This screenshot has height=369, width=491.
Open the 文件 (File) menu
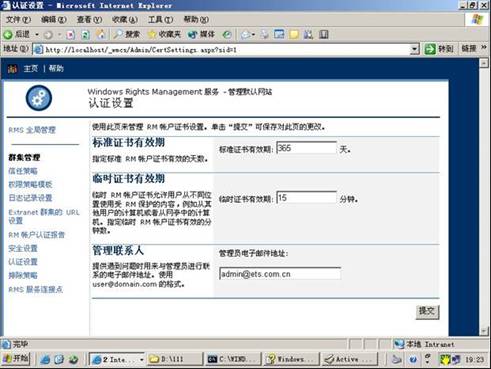point(18,20)
